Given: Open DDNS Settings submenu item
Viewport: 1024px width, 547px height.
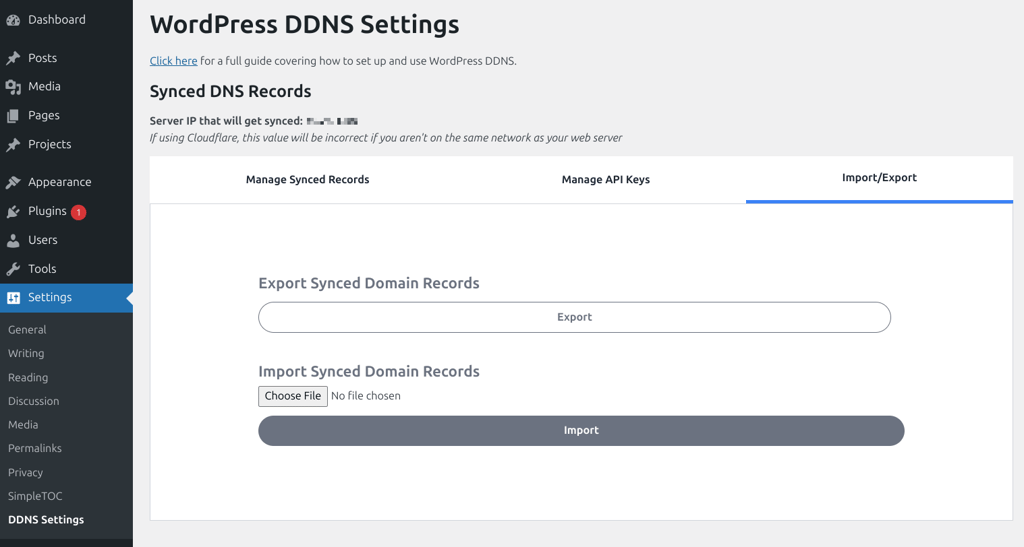Looking at the screenshot, I should pyautogui.click(x=46, y=520).
